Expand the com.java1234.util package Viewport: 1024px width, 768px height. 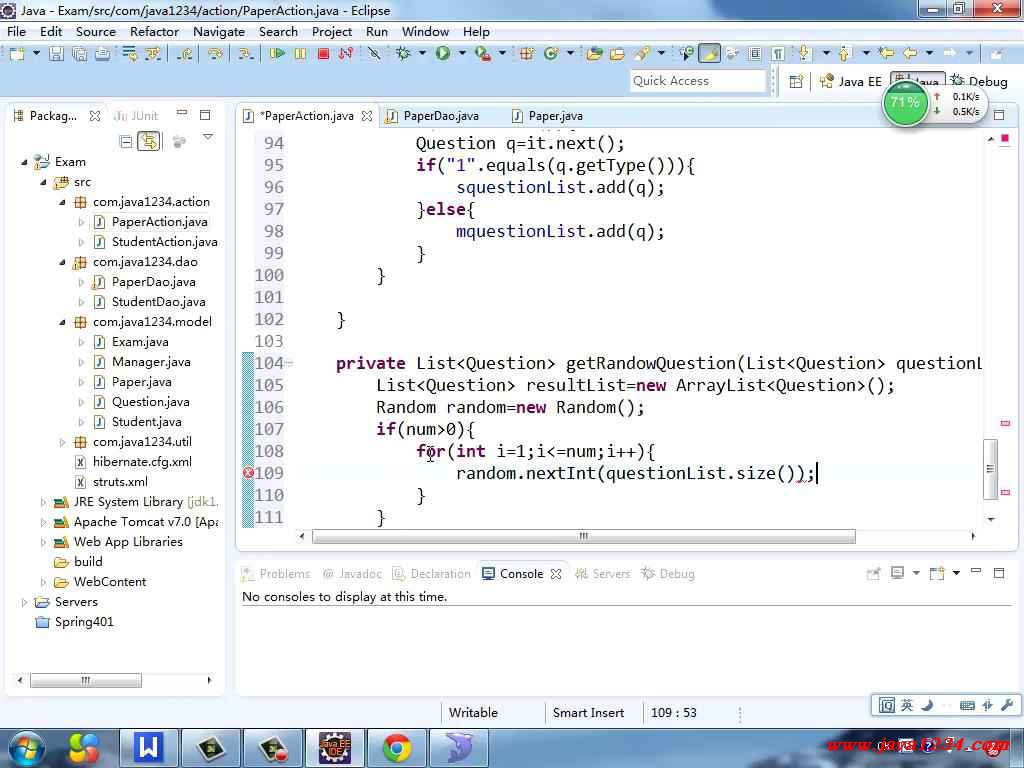tap(63, 442)
